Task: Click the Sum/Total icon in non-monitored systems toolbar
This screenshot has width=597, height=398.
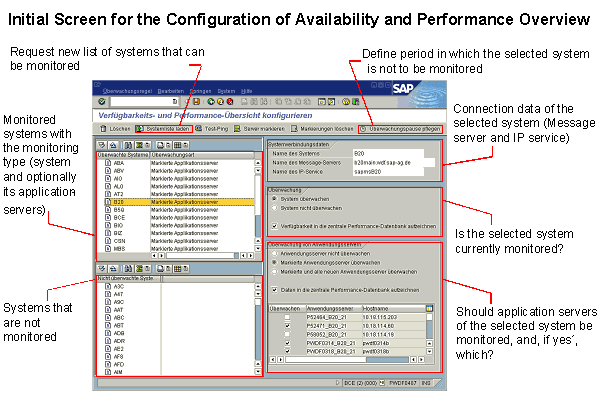Action: point(139,269)
